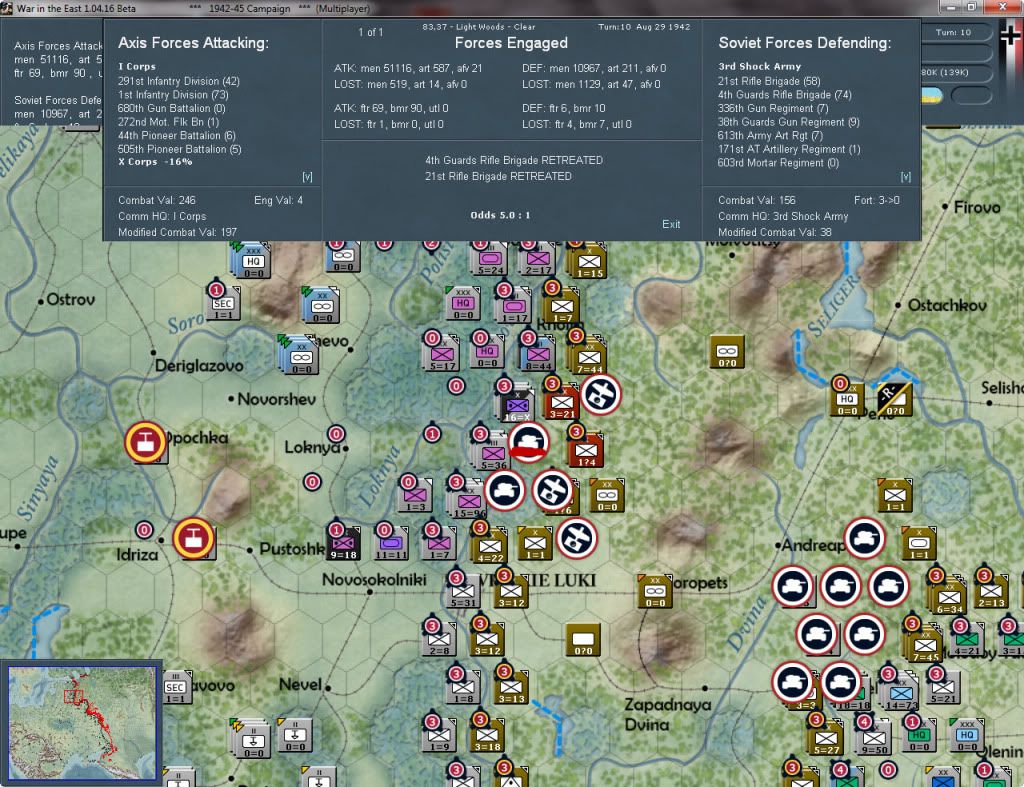1024x787 pixels.
Task: Select the black -R- counter near Peno
Action: point(895,400)
